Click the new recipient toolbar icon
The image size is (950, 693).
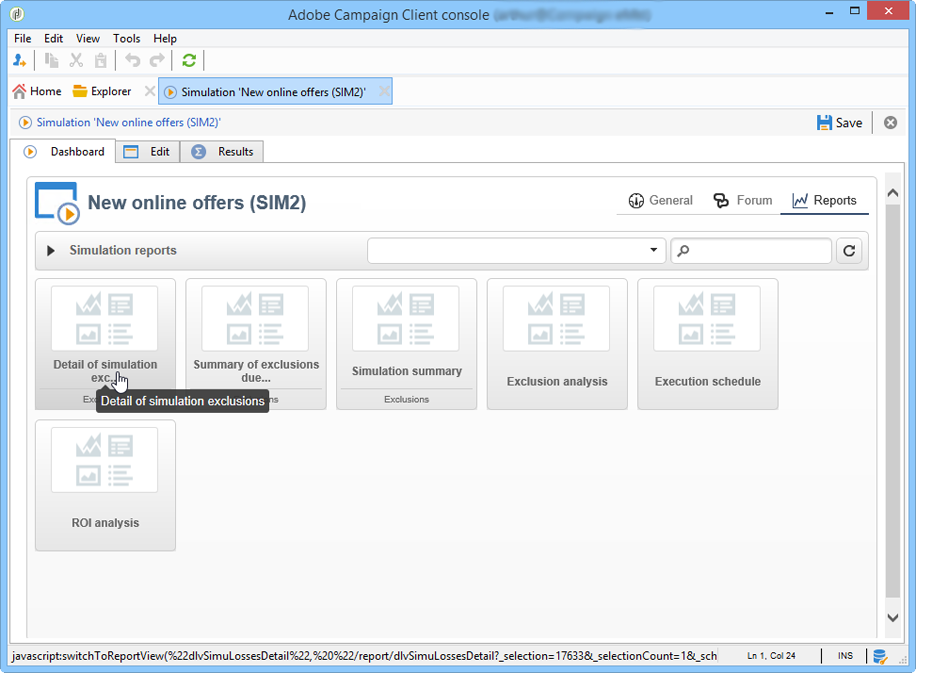(x=19, y=61)
